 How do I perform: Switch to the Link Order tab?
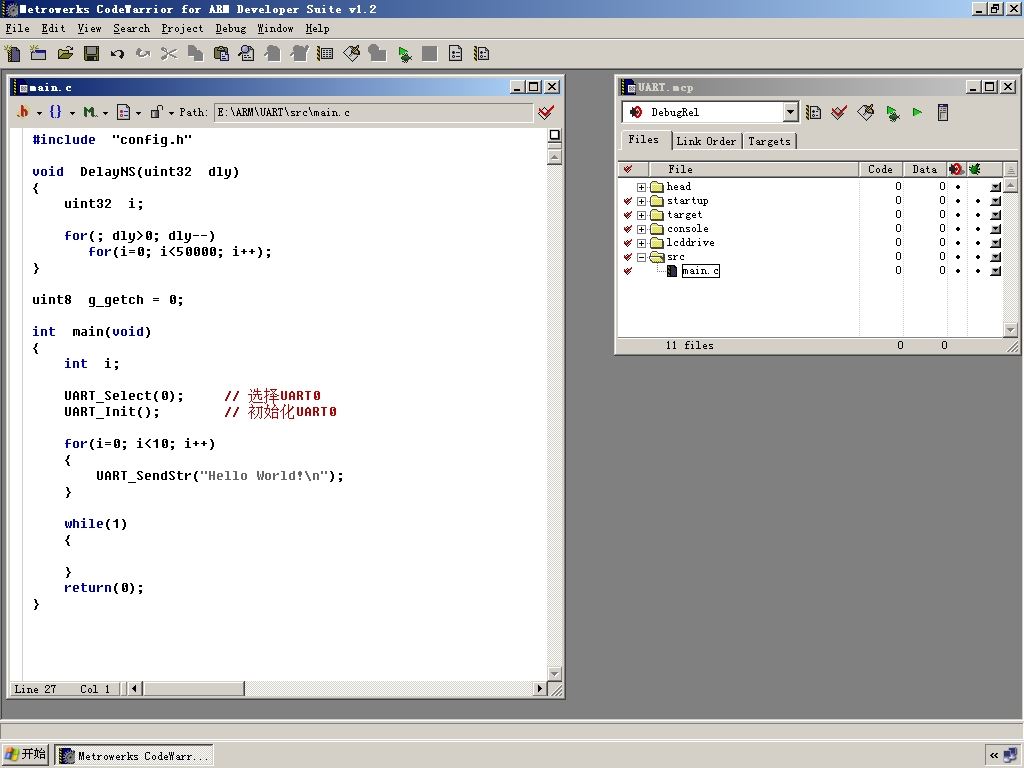706,141
